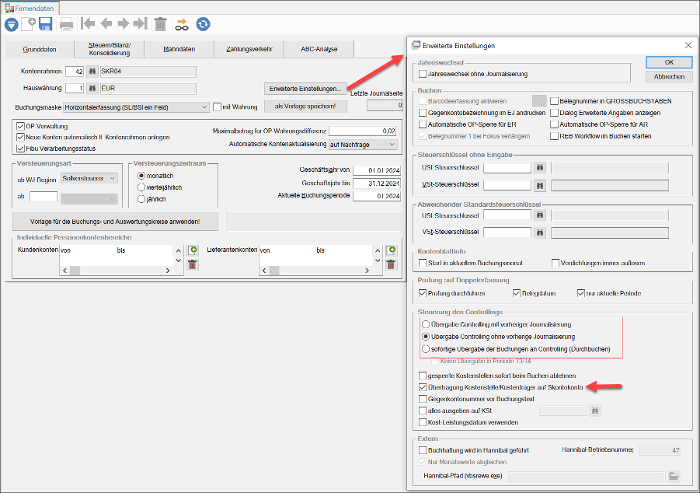Image resolution: width=700 pixels, height=493 pixels.
Task: Click the yellow arrow chain link icon
Action: click(x=182, y=25)
